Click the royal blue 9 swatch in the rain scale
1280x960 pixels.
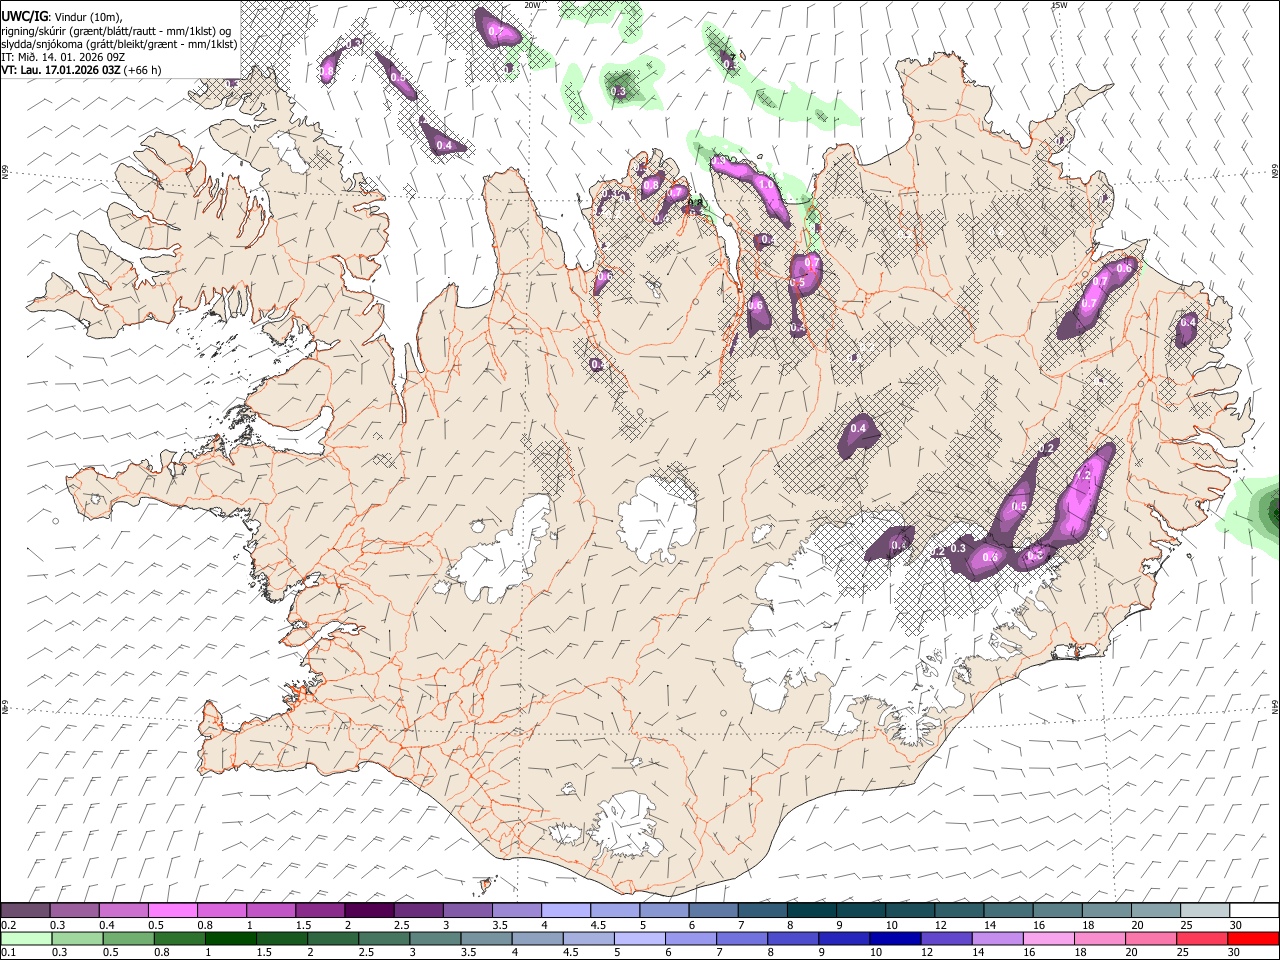[843, 939]
